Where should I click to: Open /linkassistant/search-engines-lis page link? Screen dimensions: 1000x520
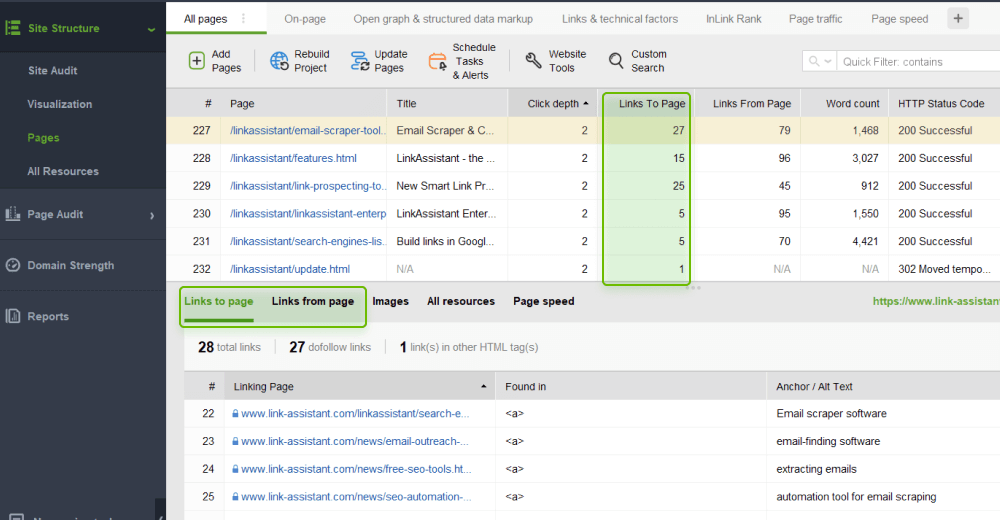point(307,241)
